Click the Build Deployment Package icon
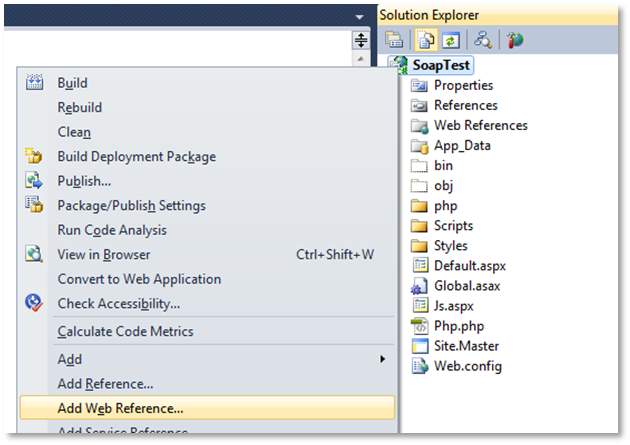Image resolution: width=630 pixels, height=445 pixels. point(34,156)
